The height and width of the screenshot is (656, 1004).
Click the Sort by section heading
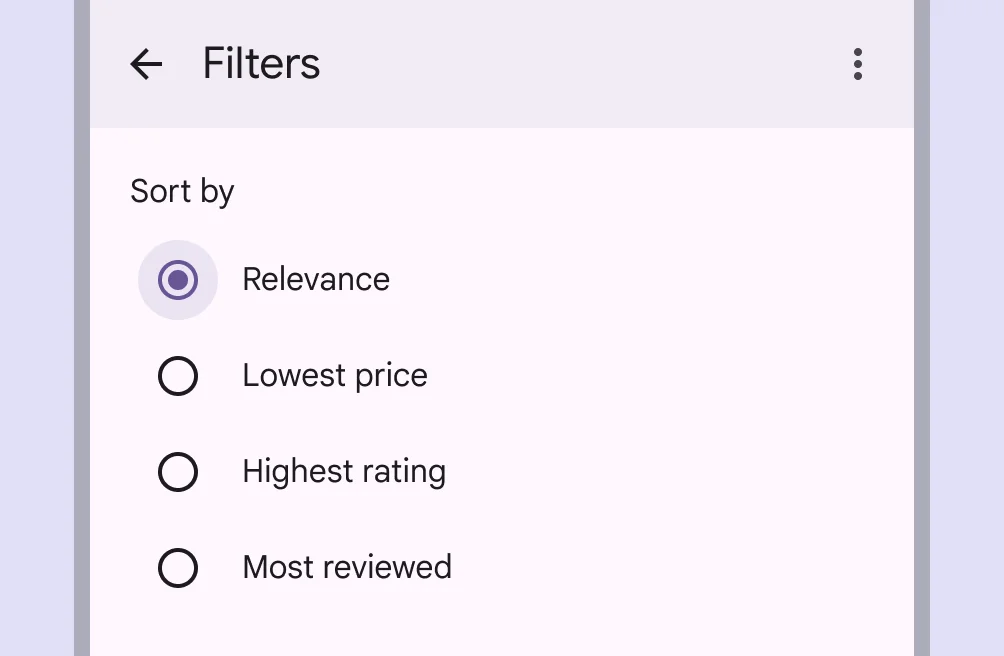click(182, 191)
